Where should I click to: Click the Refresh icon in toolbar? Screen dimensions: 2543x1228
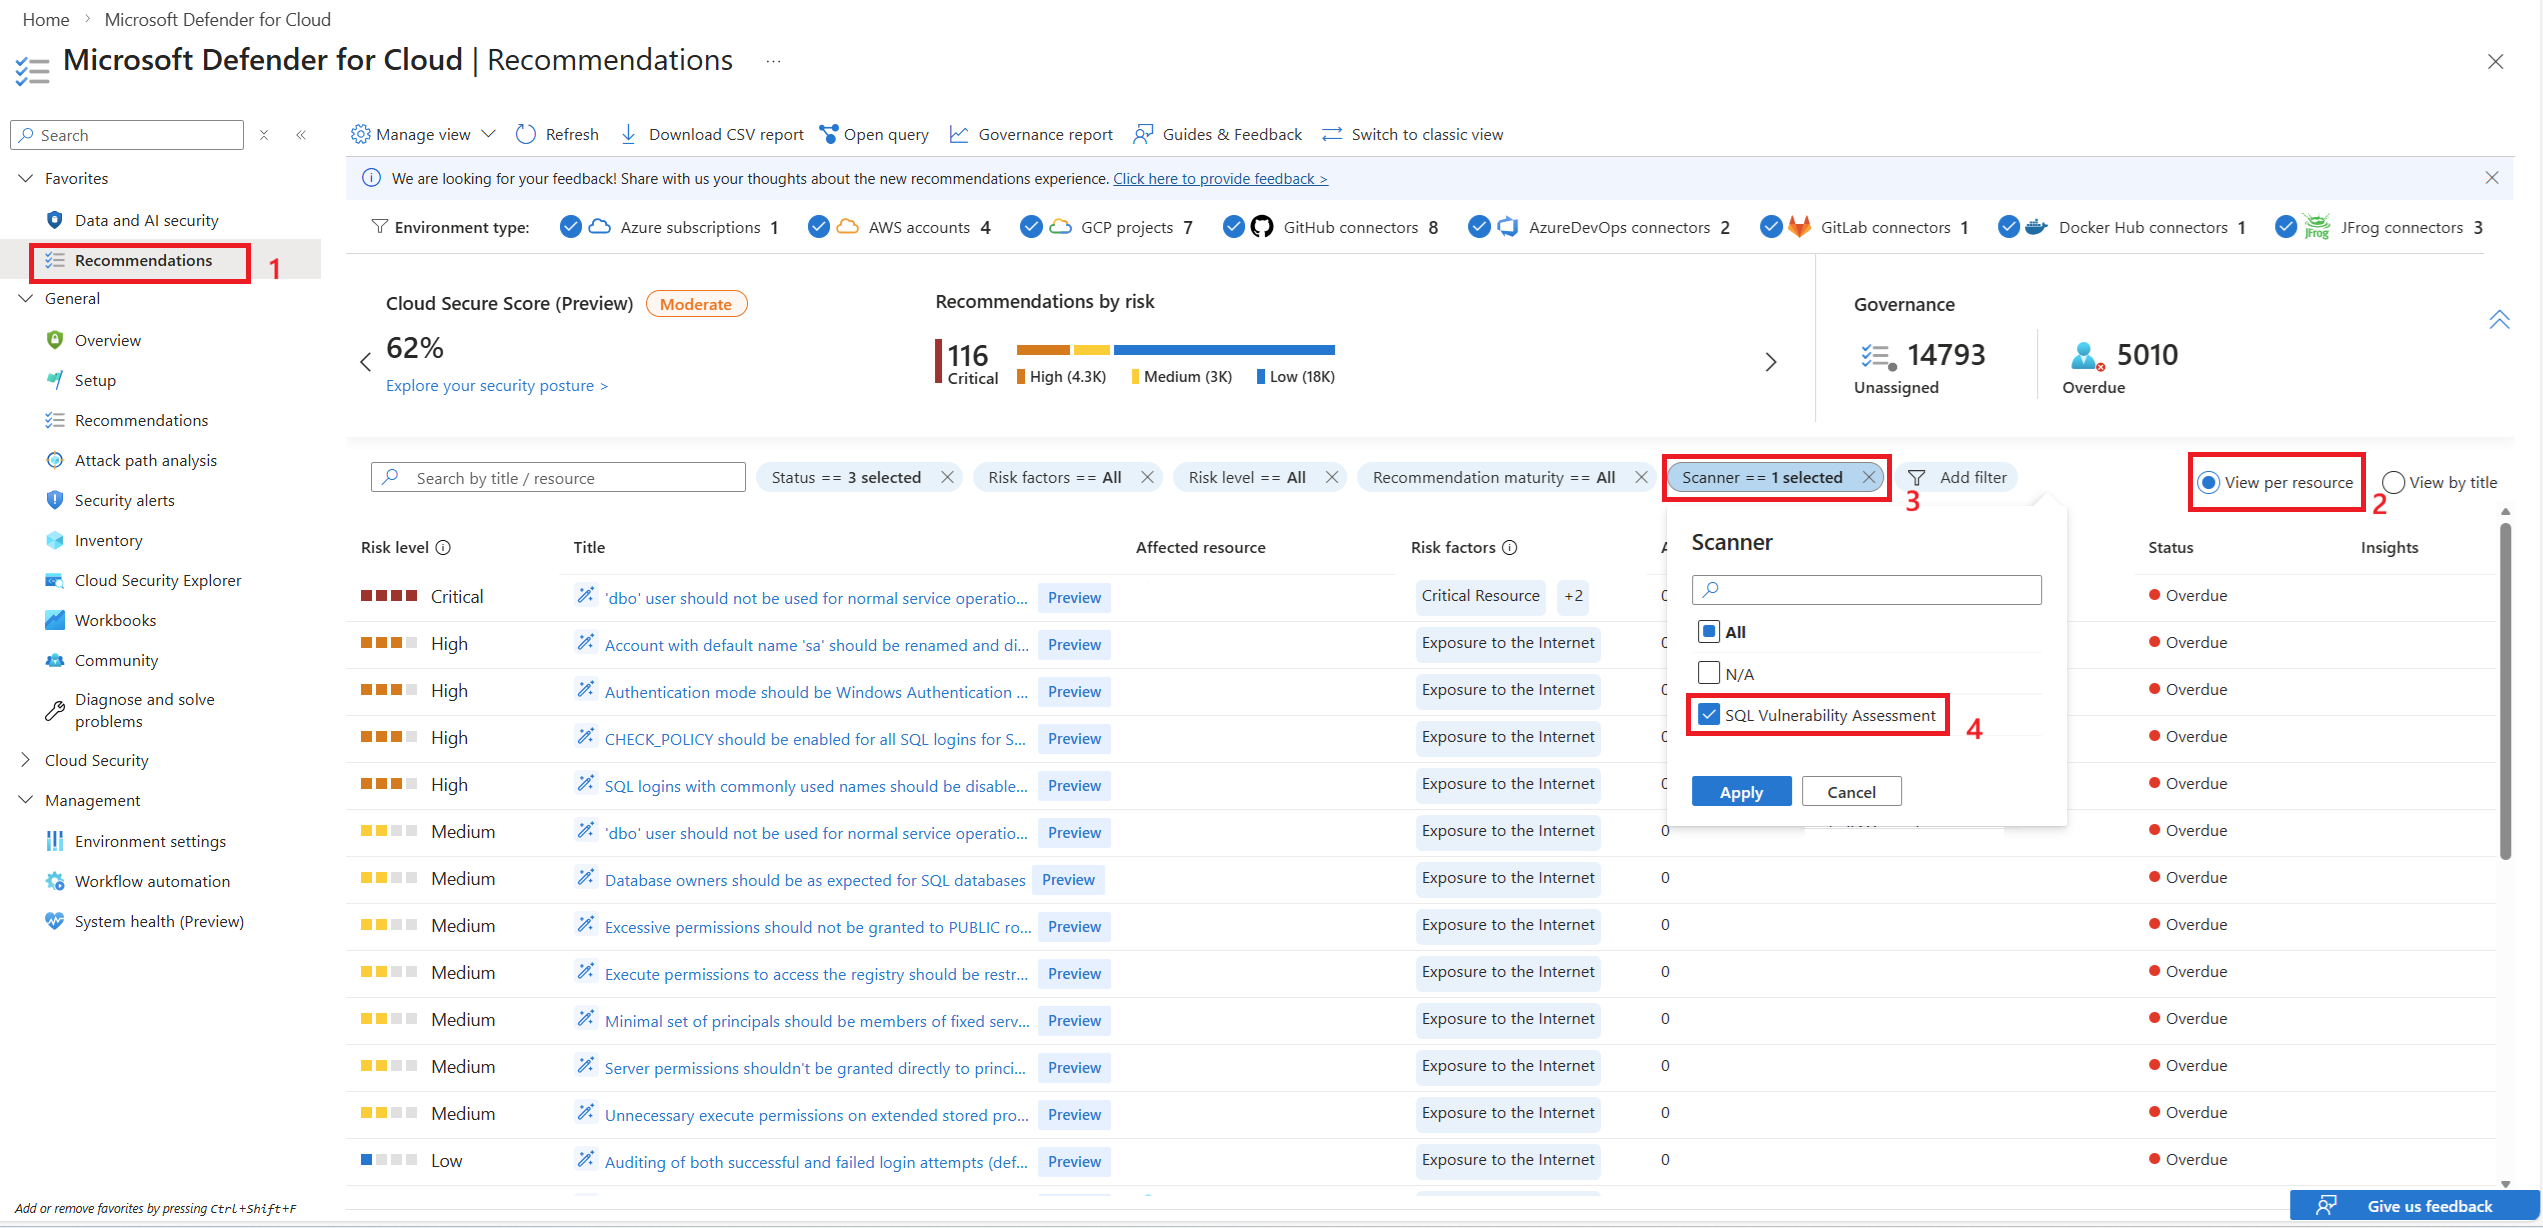(526, 134)
